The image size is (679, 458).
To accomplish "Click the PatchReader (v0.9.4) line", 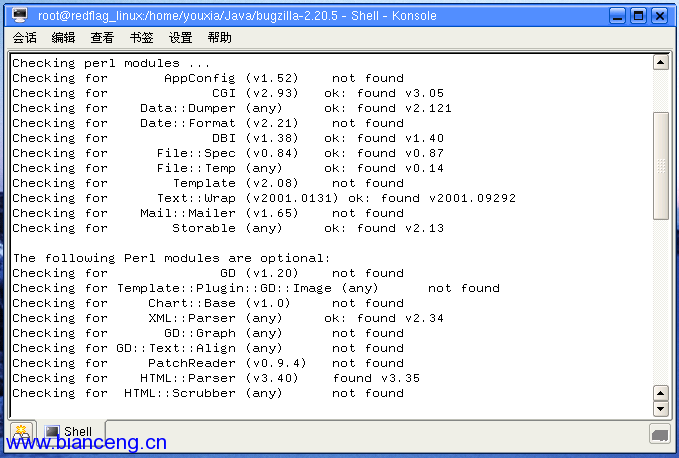I will [208, 363].
